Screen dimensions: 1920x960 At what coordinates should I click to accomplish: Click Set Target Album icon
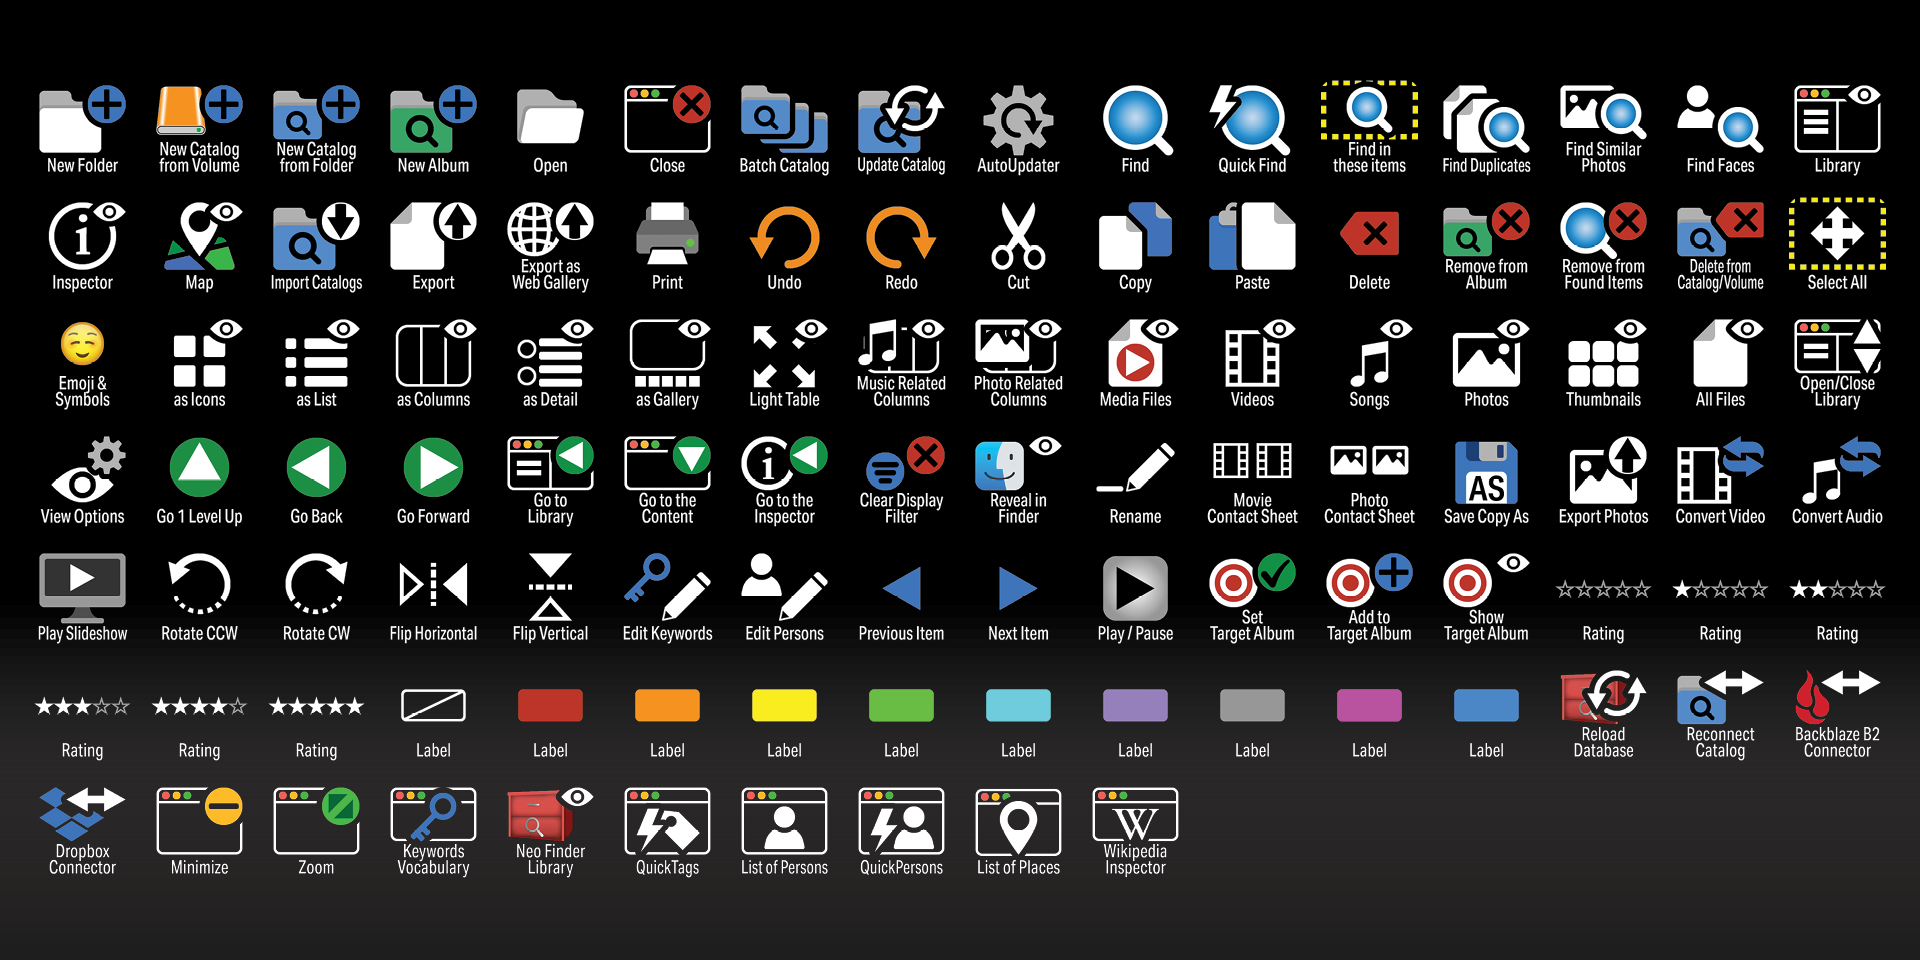click(x=1252, y=580)
